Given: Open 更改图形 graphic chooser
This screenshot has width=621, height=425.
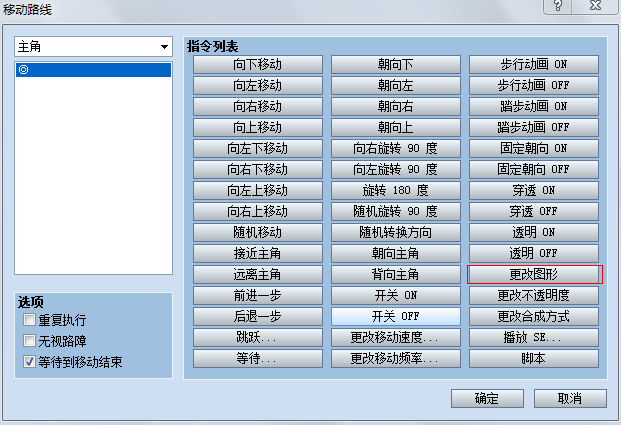Looking at the screenshot, I should point(534,274).
